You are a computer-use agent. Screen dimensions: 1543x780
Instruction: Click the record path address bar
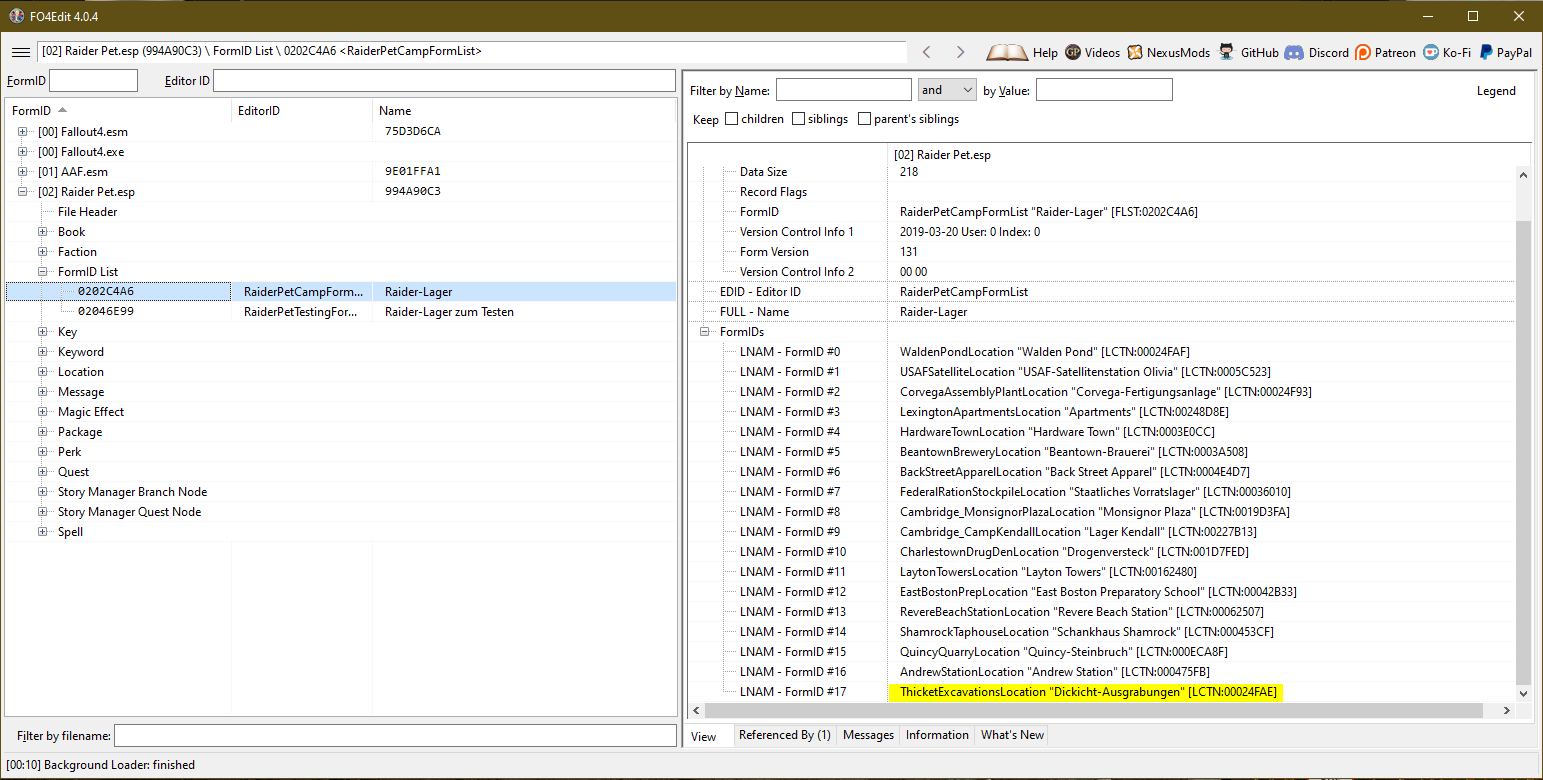[472, 51]
